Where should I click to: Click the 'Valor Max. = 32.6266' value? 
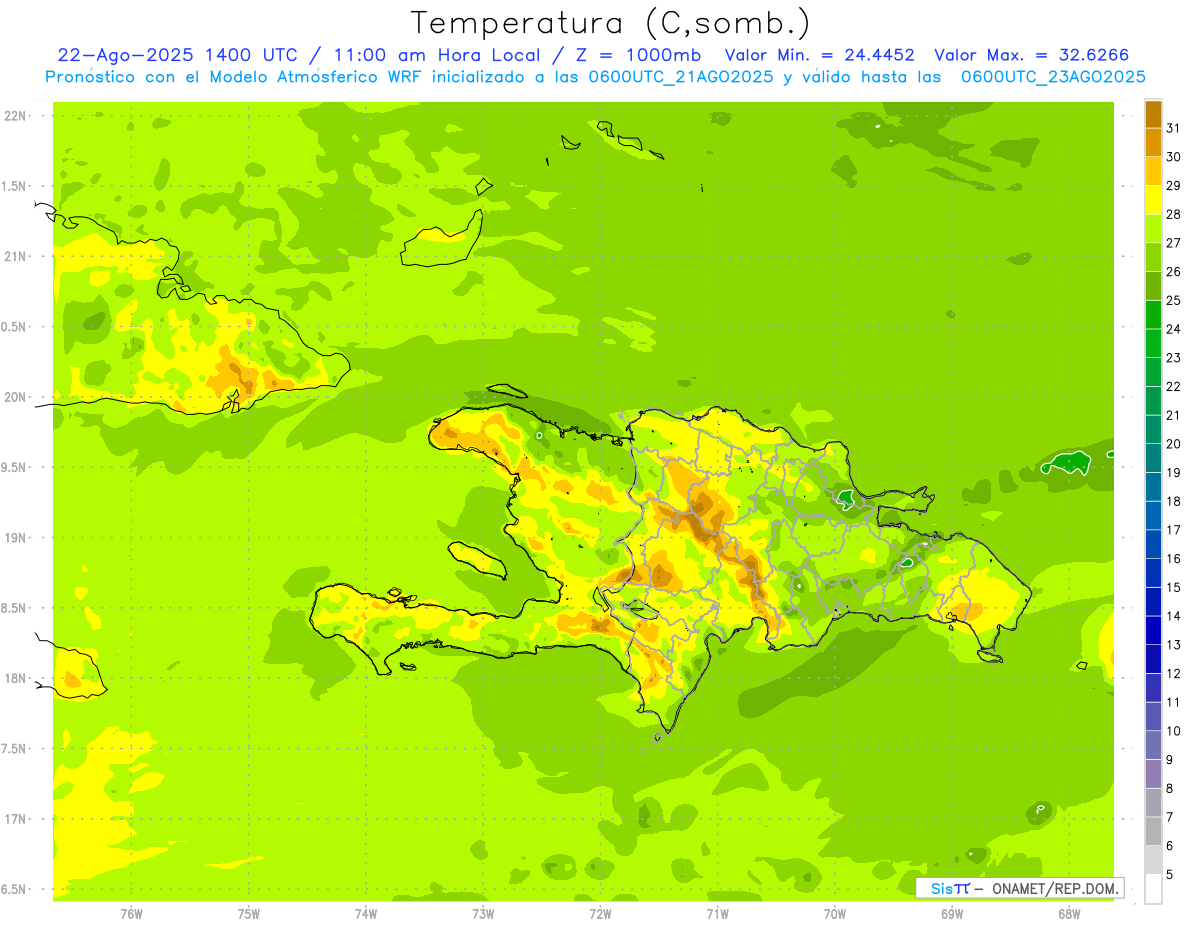(1031, 55)
